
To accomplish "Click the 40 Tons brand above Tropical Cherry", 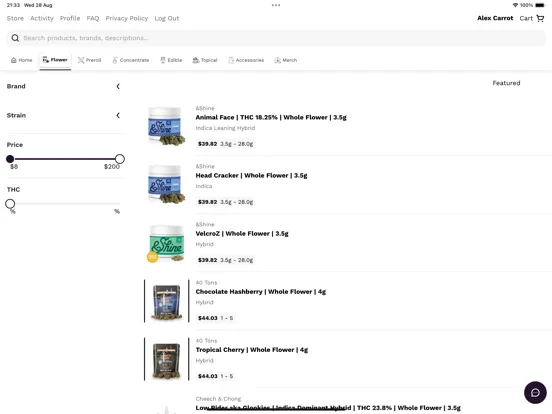I will click(206, 341).
